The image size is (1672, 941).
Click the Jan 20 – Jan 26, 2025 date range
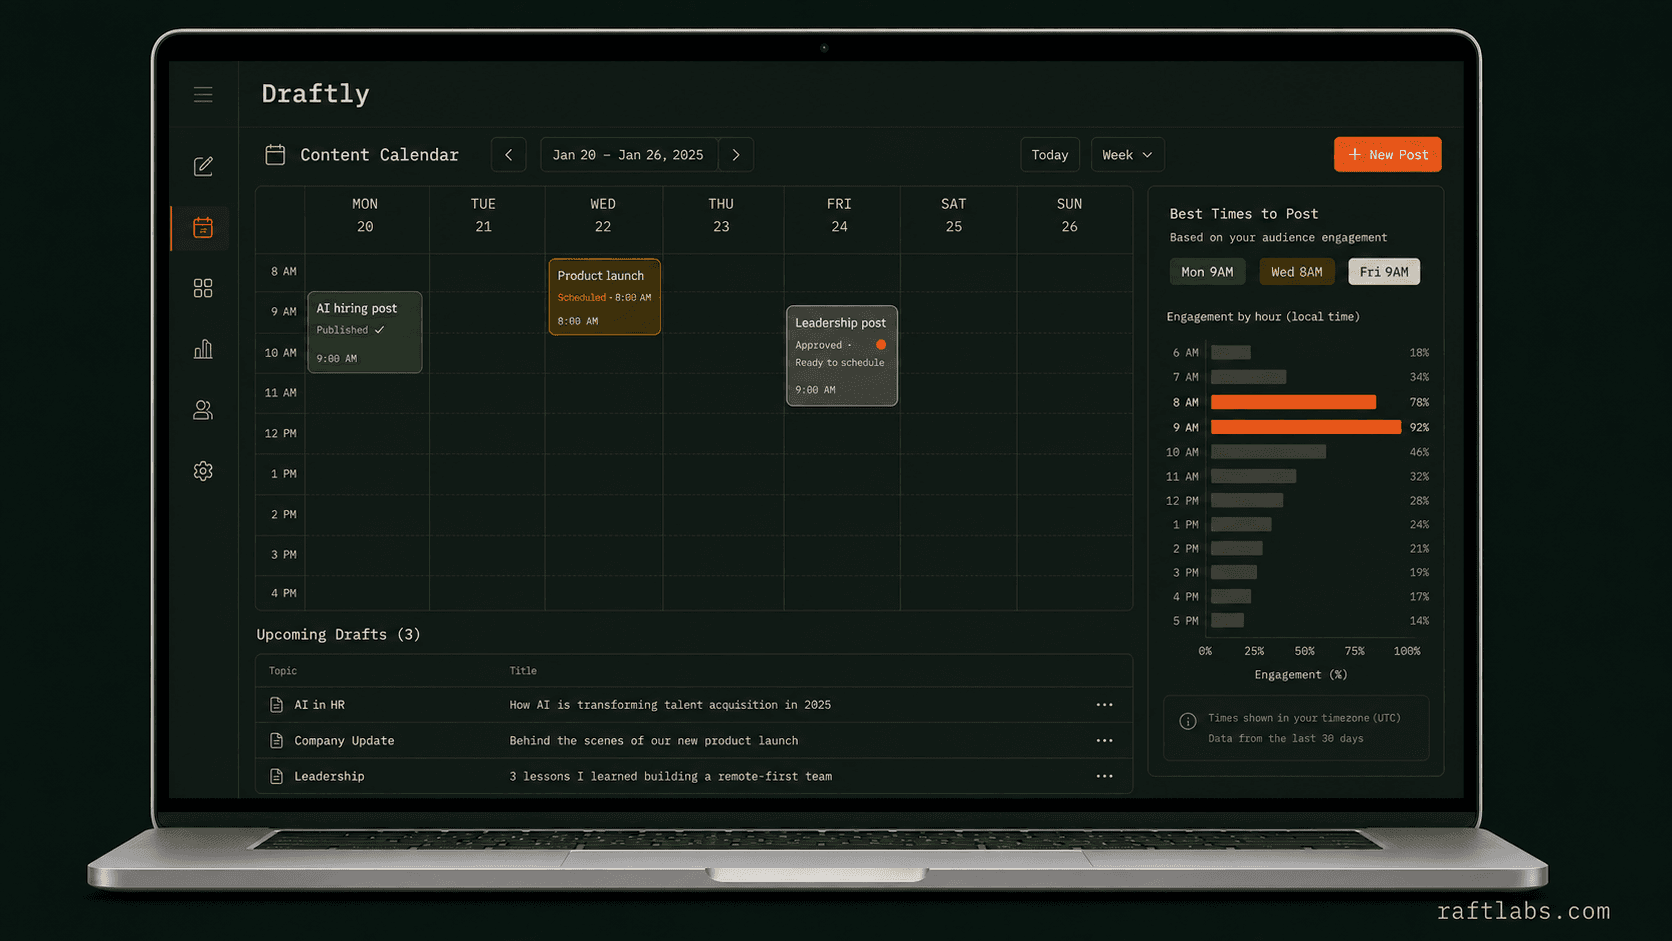click(x=628, y=155)
